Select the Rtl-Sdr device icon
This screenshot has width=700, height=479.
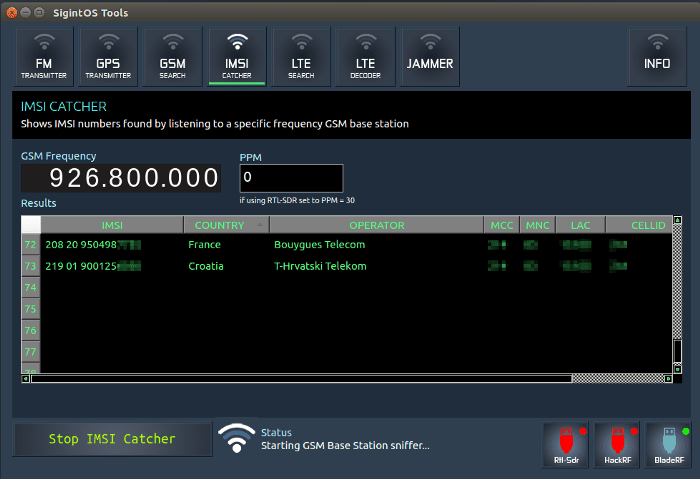pos(566,445)
